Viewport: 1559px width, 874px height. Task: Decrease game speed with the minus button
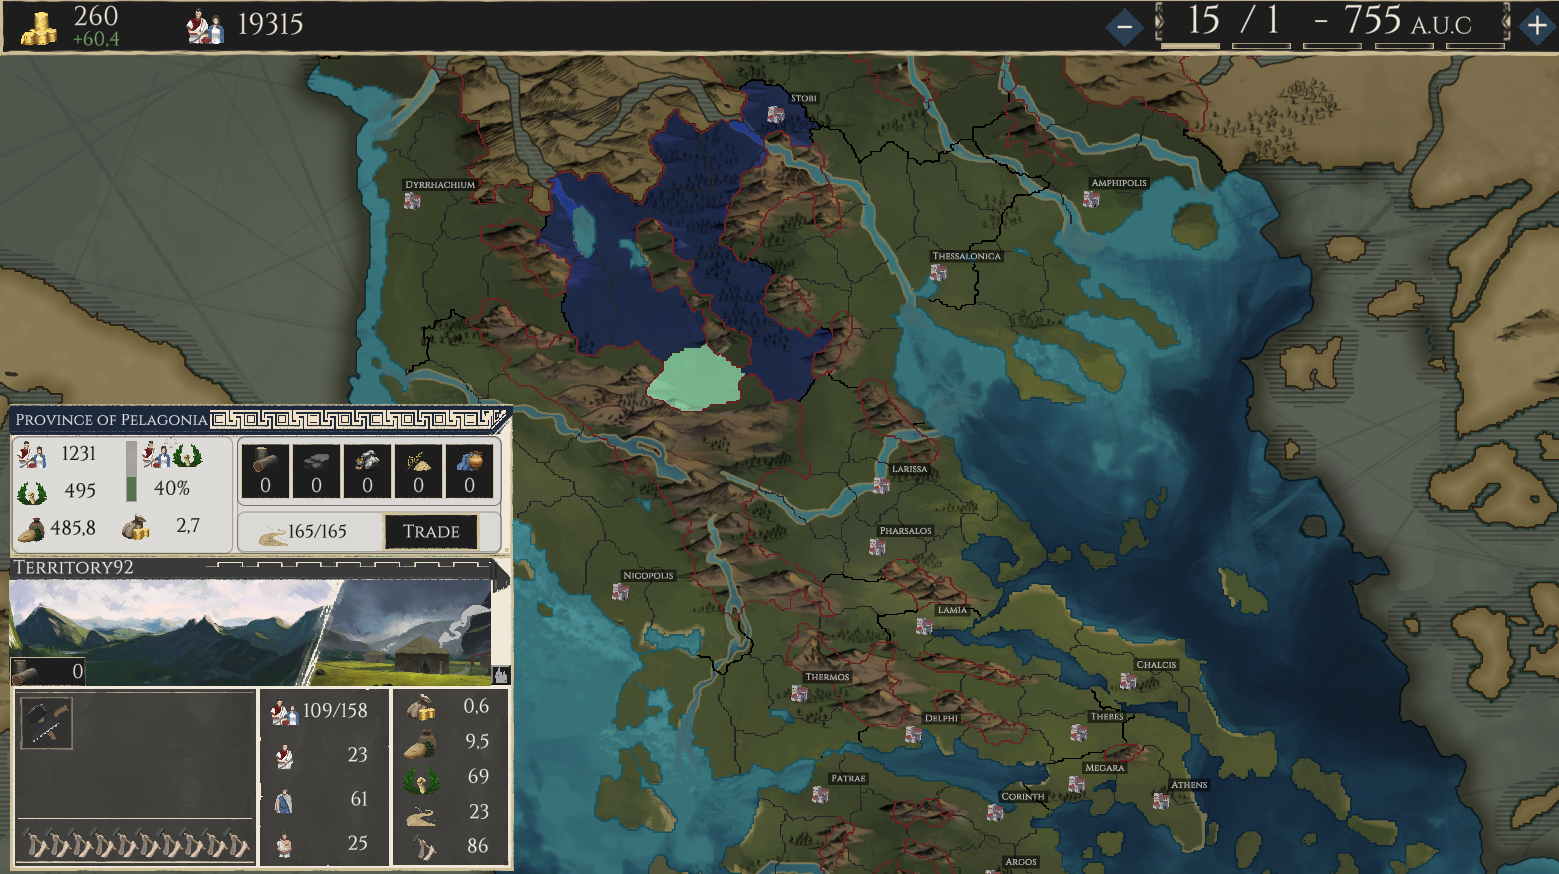coord(1124,26)
